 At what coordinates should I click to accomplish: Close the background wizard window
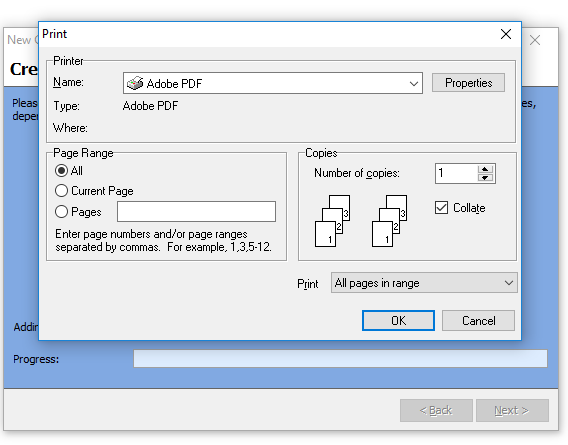(x=535, y=40)
